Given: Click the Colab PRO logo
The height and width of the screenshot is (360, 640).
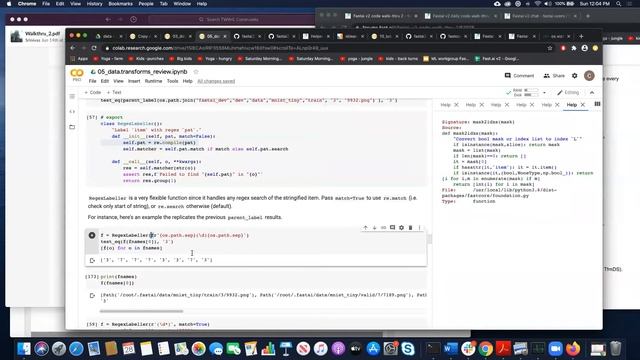Looking at the screenshot, I should tap(77, 74).
